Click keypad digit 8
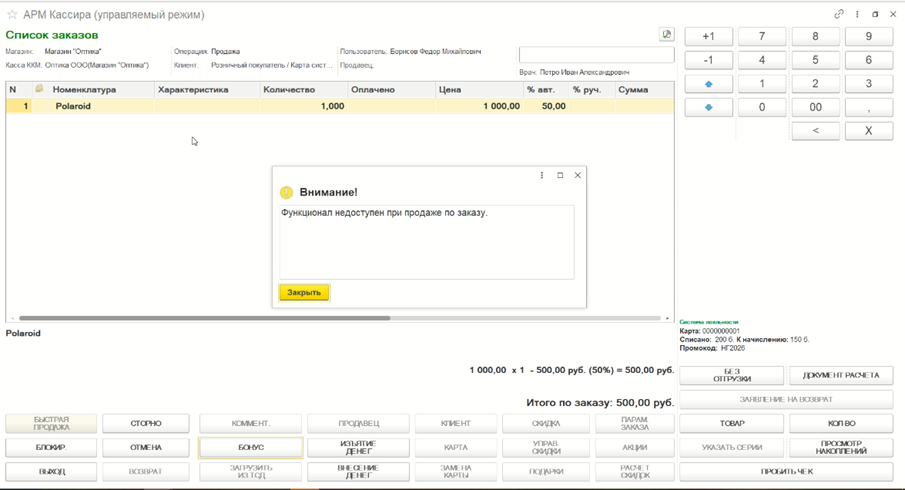The image size is (905, 490). [x=816, y=36]
